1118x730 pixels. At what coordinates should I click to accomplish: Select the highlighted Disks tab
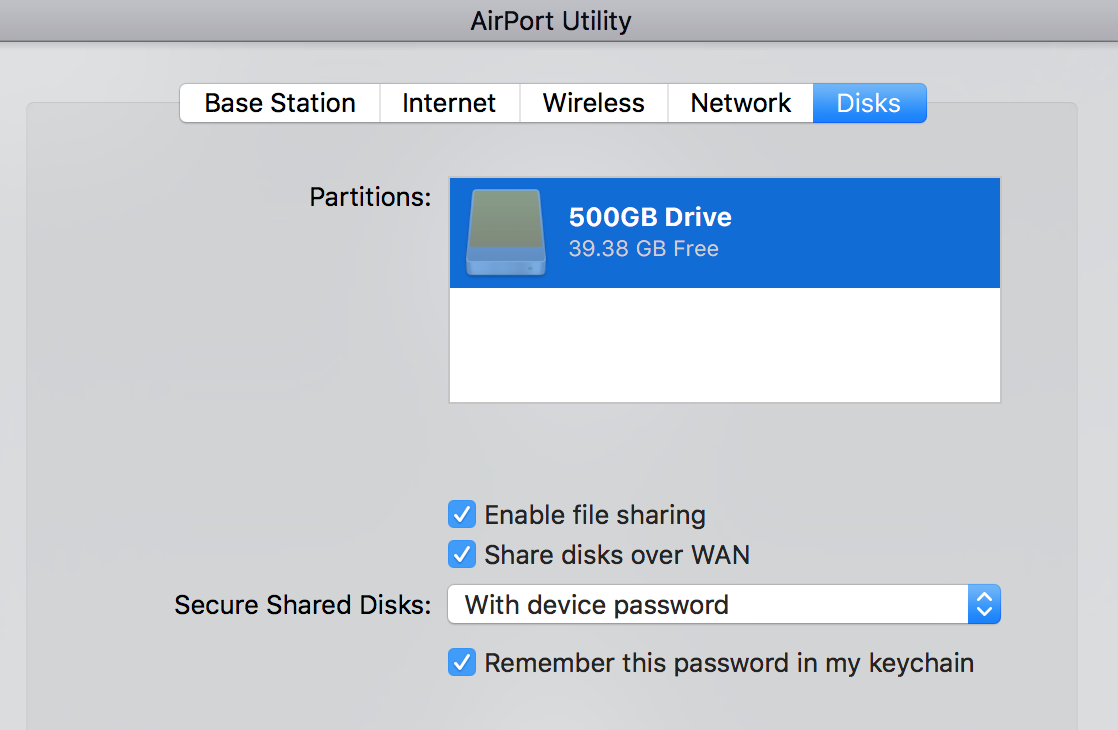pos(869,102)
